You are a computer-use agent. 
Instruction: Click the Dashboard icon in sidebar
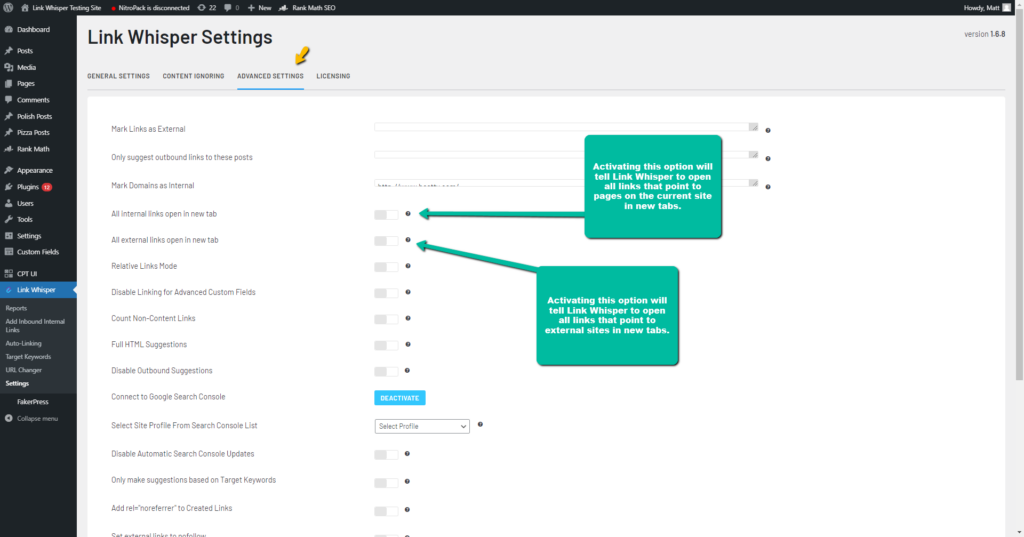point(8,29)
